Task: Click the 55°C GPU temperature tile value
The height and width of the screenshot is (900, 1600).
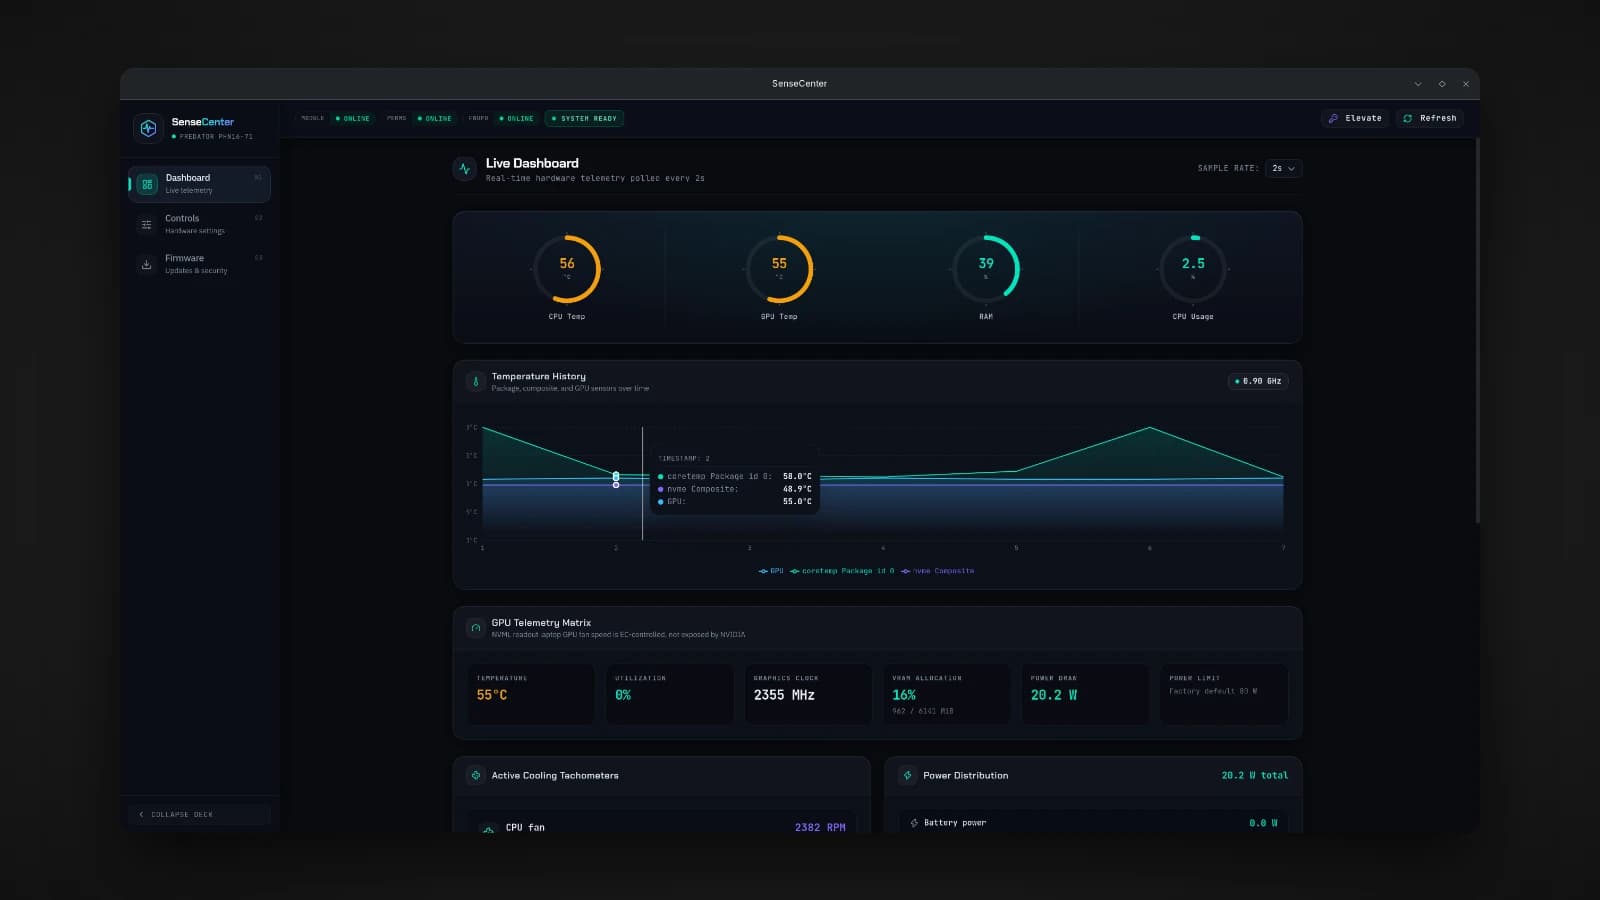Action: (492, 695)
